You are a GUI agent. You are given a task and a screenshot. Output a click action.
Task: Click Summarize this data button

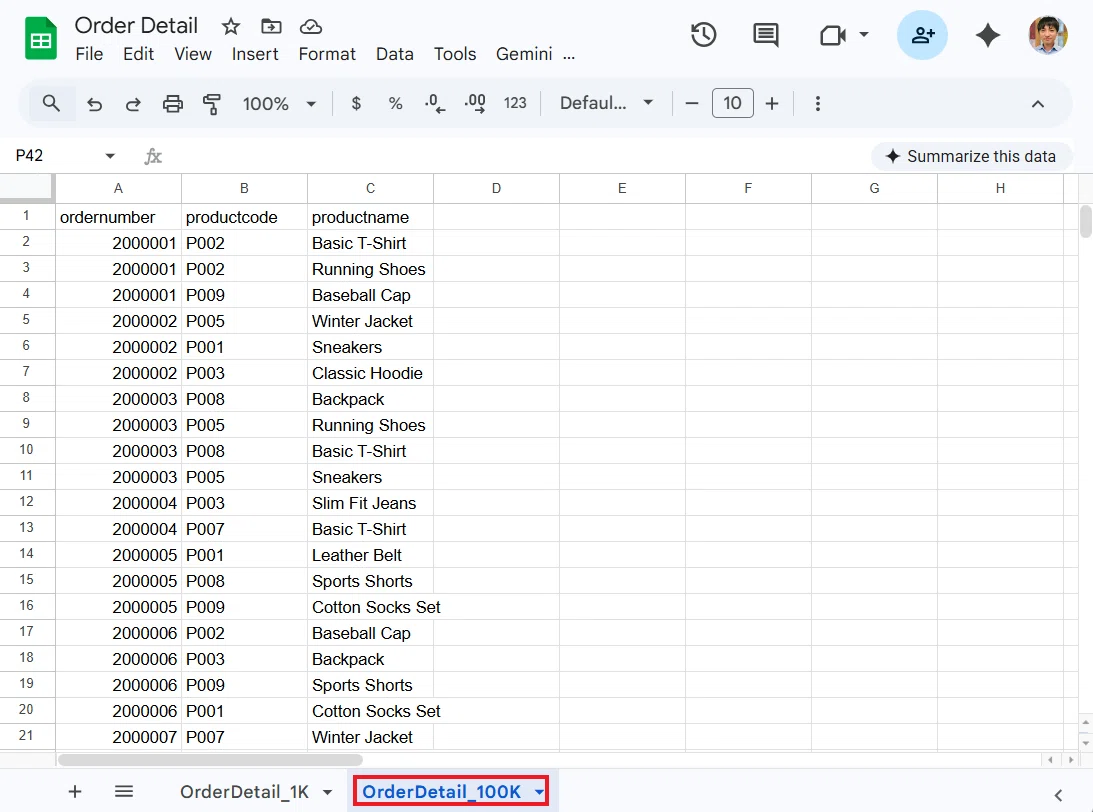pos(971,156)
